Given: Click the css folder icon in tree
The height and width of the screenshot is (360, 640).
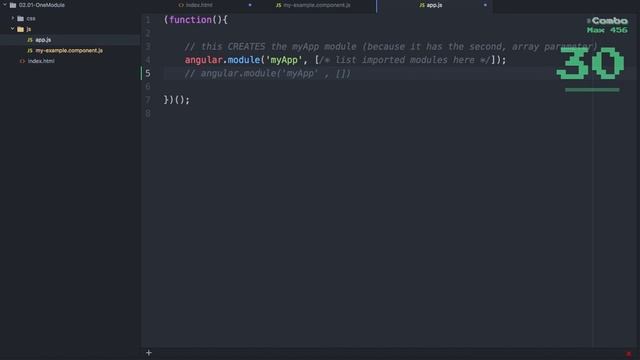Looking at the screenshot, I should tap(20, 18).
